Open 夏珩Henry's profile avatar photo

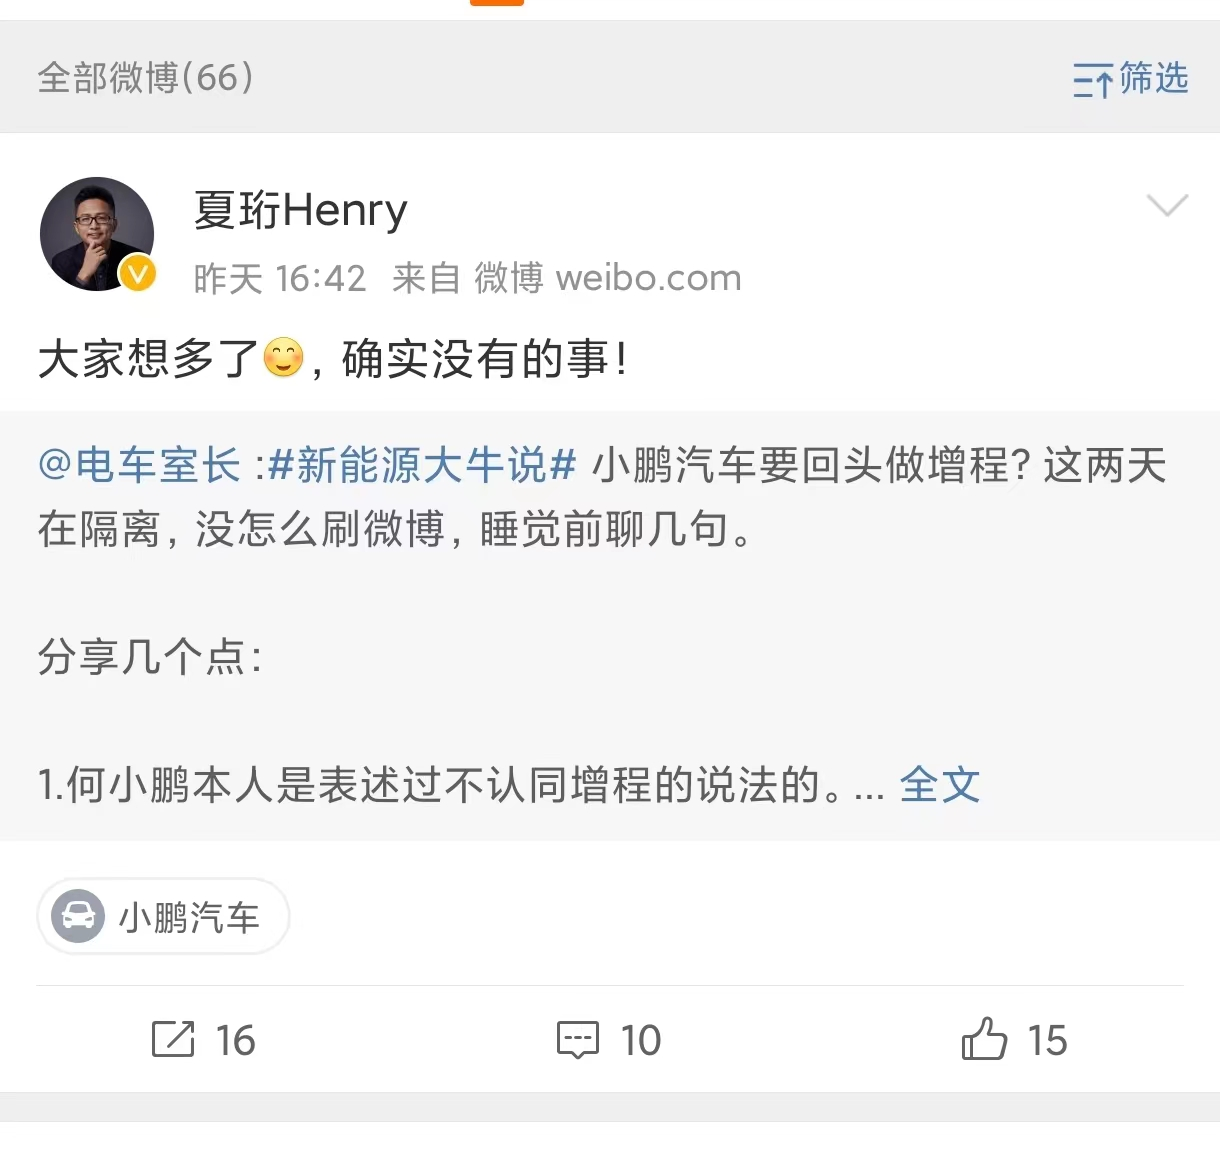tap(96, 233)
